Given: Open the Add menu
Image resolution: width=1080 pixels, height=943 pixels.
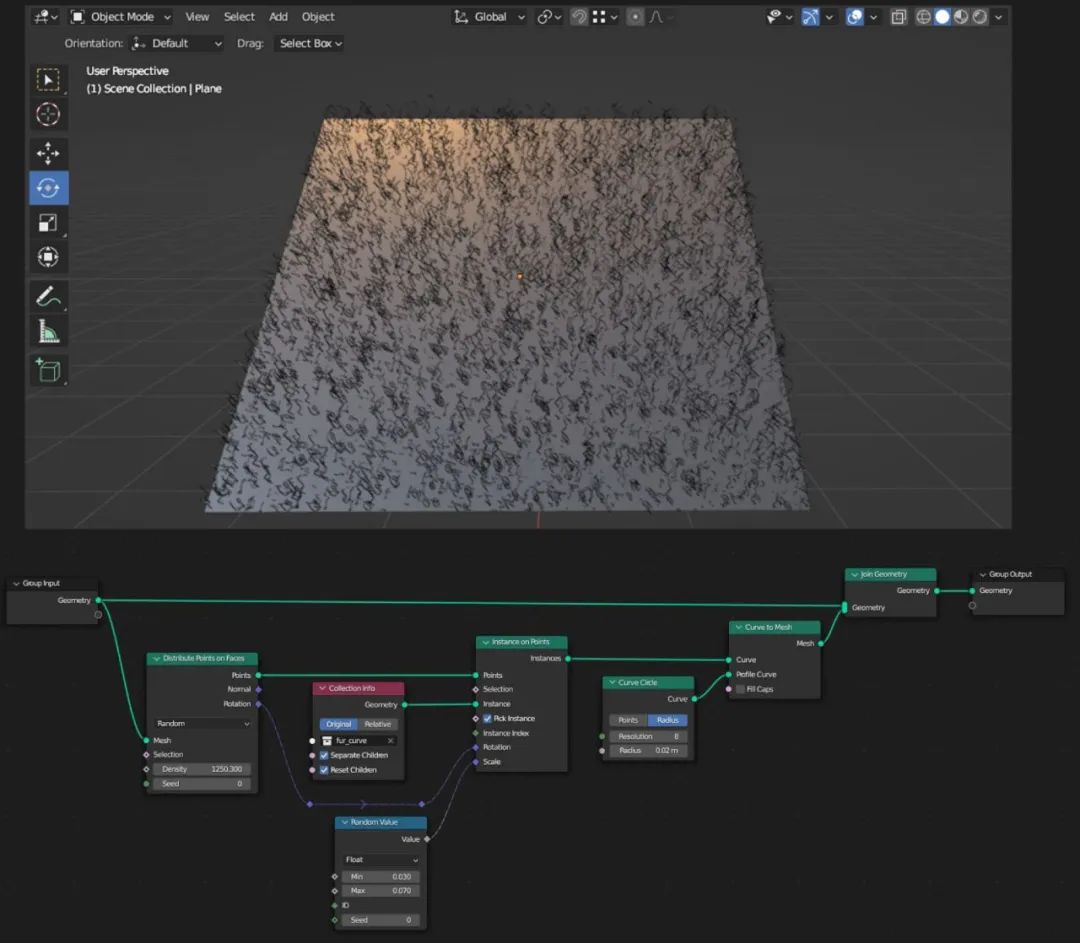Looking at the screenshot, I should coord(278,17).
